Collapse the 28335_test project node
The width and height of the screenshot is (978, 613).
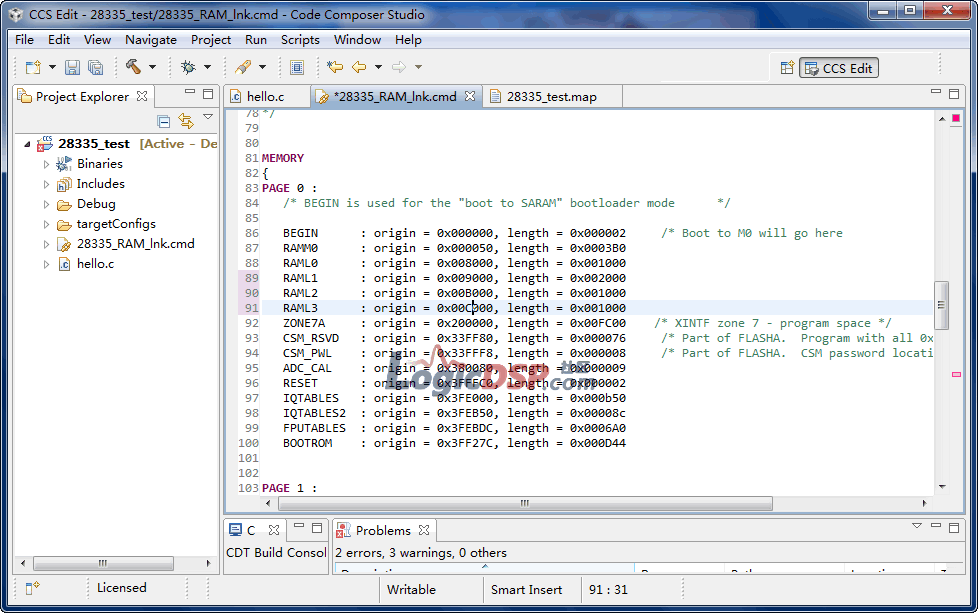click(x=27, y=144)
